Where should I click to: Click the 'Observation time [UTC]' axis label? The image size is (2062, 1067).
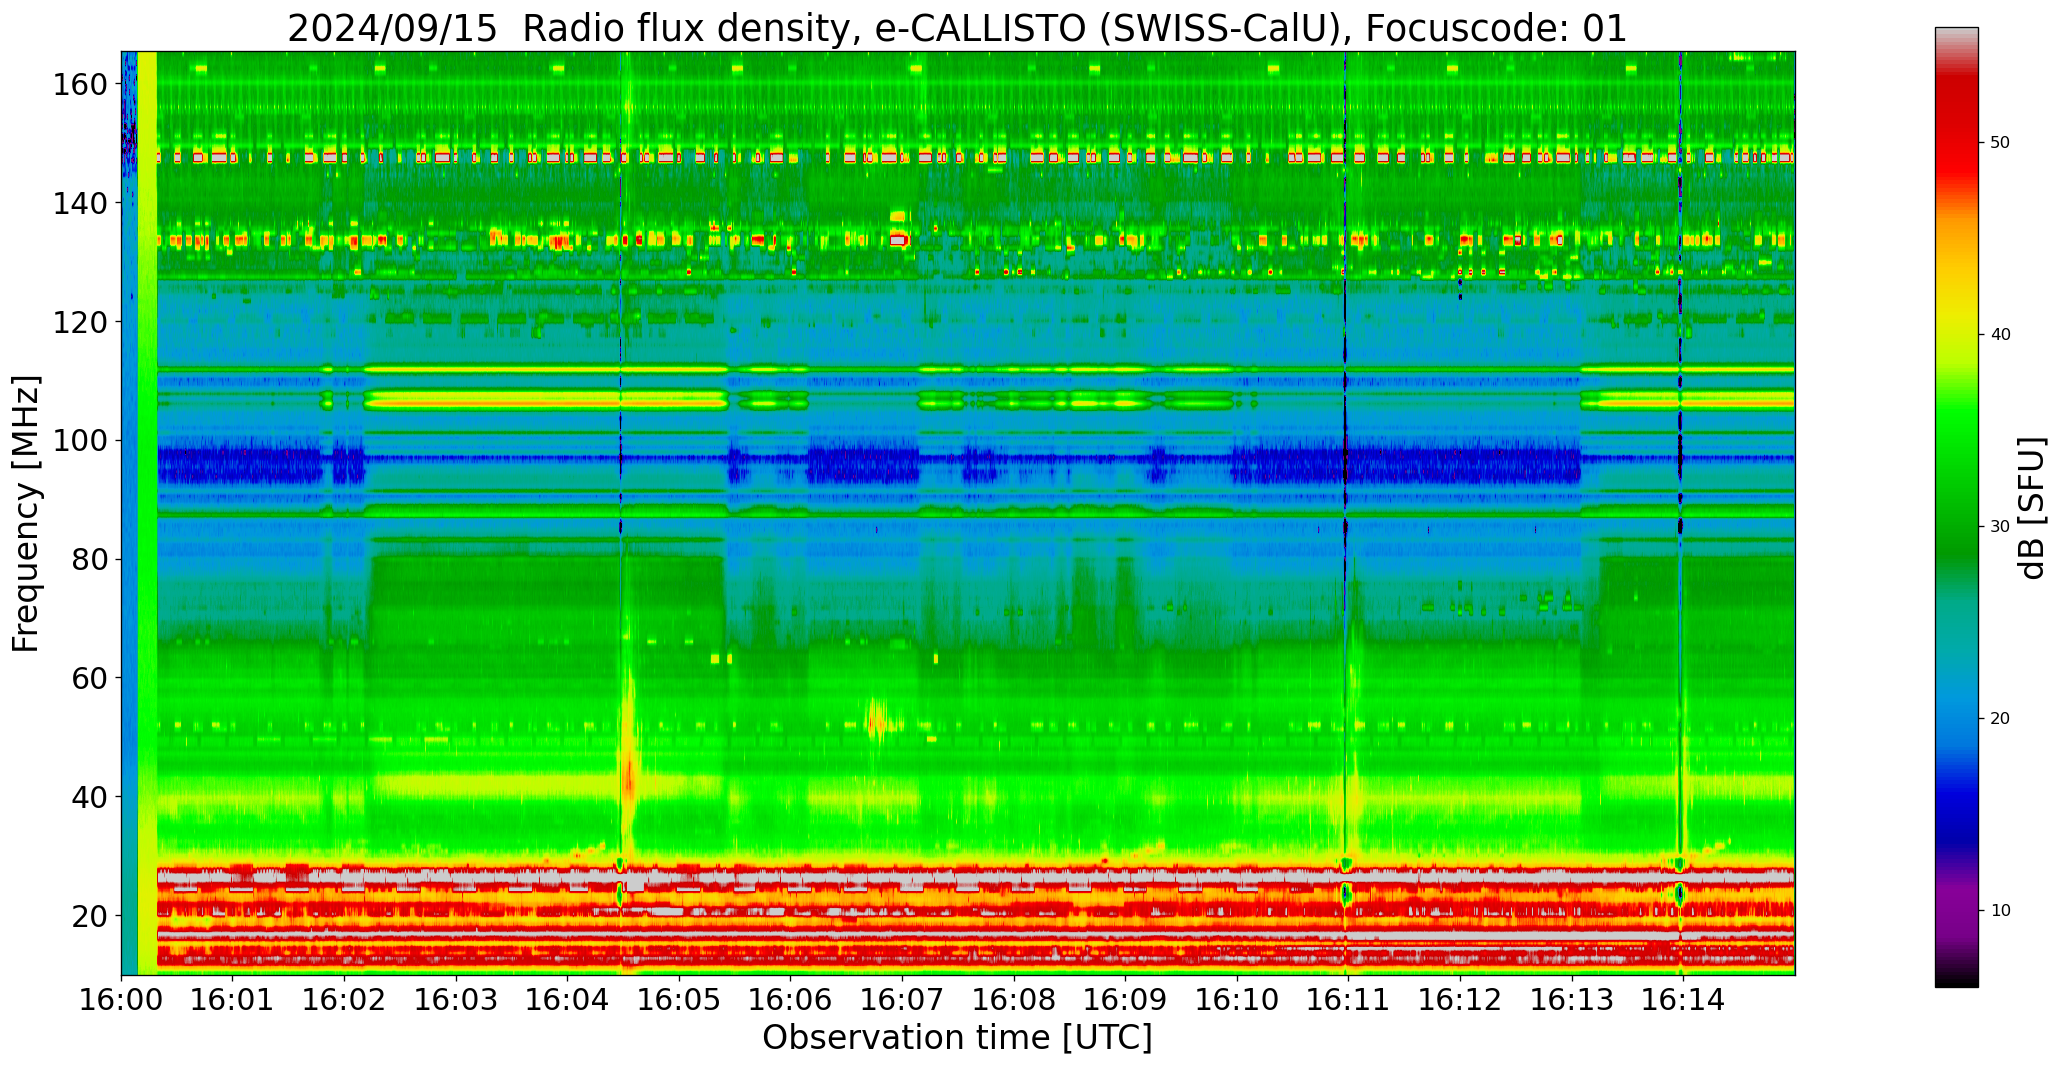coord(957,1038)
